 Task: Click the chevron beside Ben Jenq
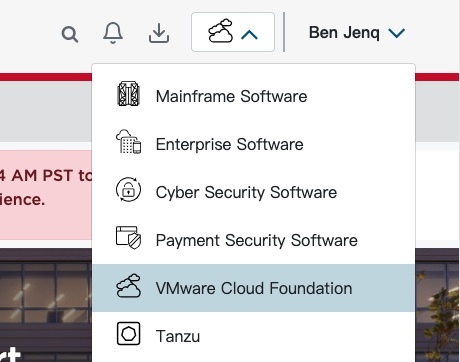397,33
